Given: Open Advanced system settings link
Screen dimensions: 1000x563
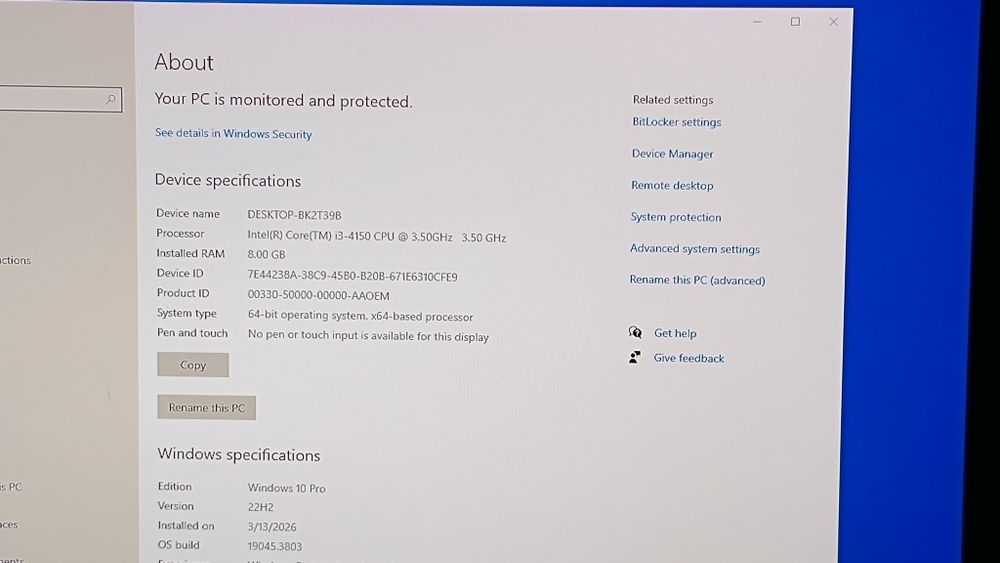Looking at the screenshot, I should point(695,249).
